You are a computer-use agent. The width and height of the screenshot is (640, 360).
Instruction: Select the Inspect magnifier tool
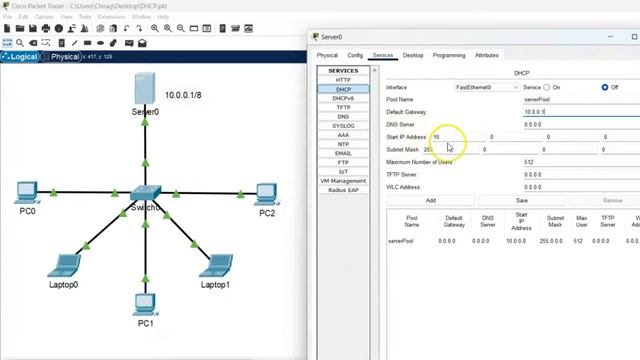coord(20,43)
